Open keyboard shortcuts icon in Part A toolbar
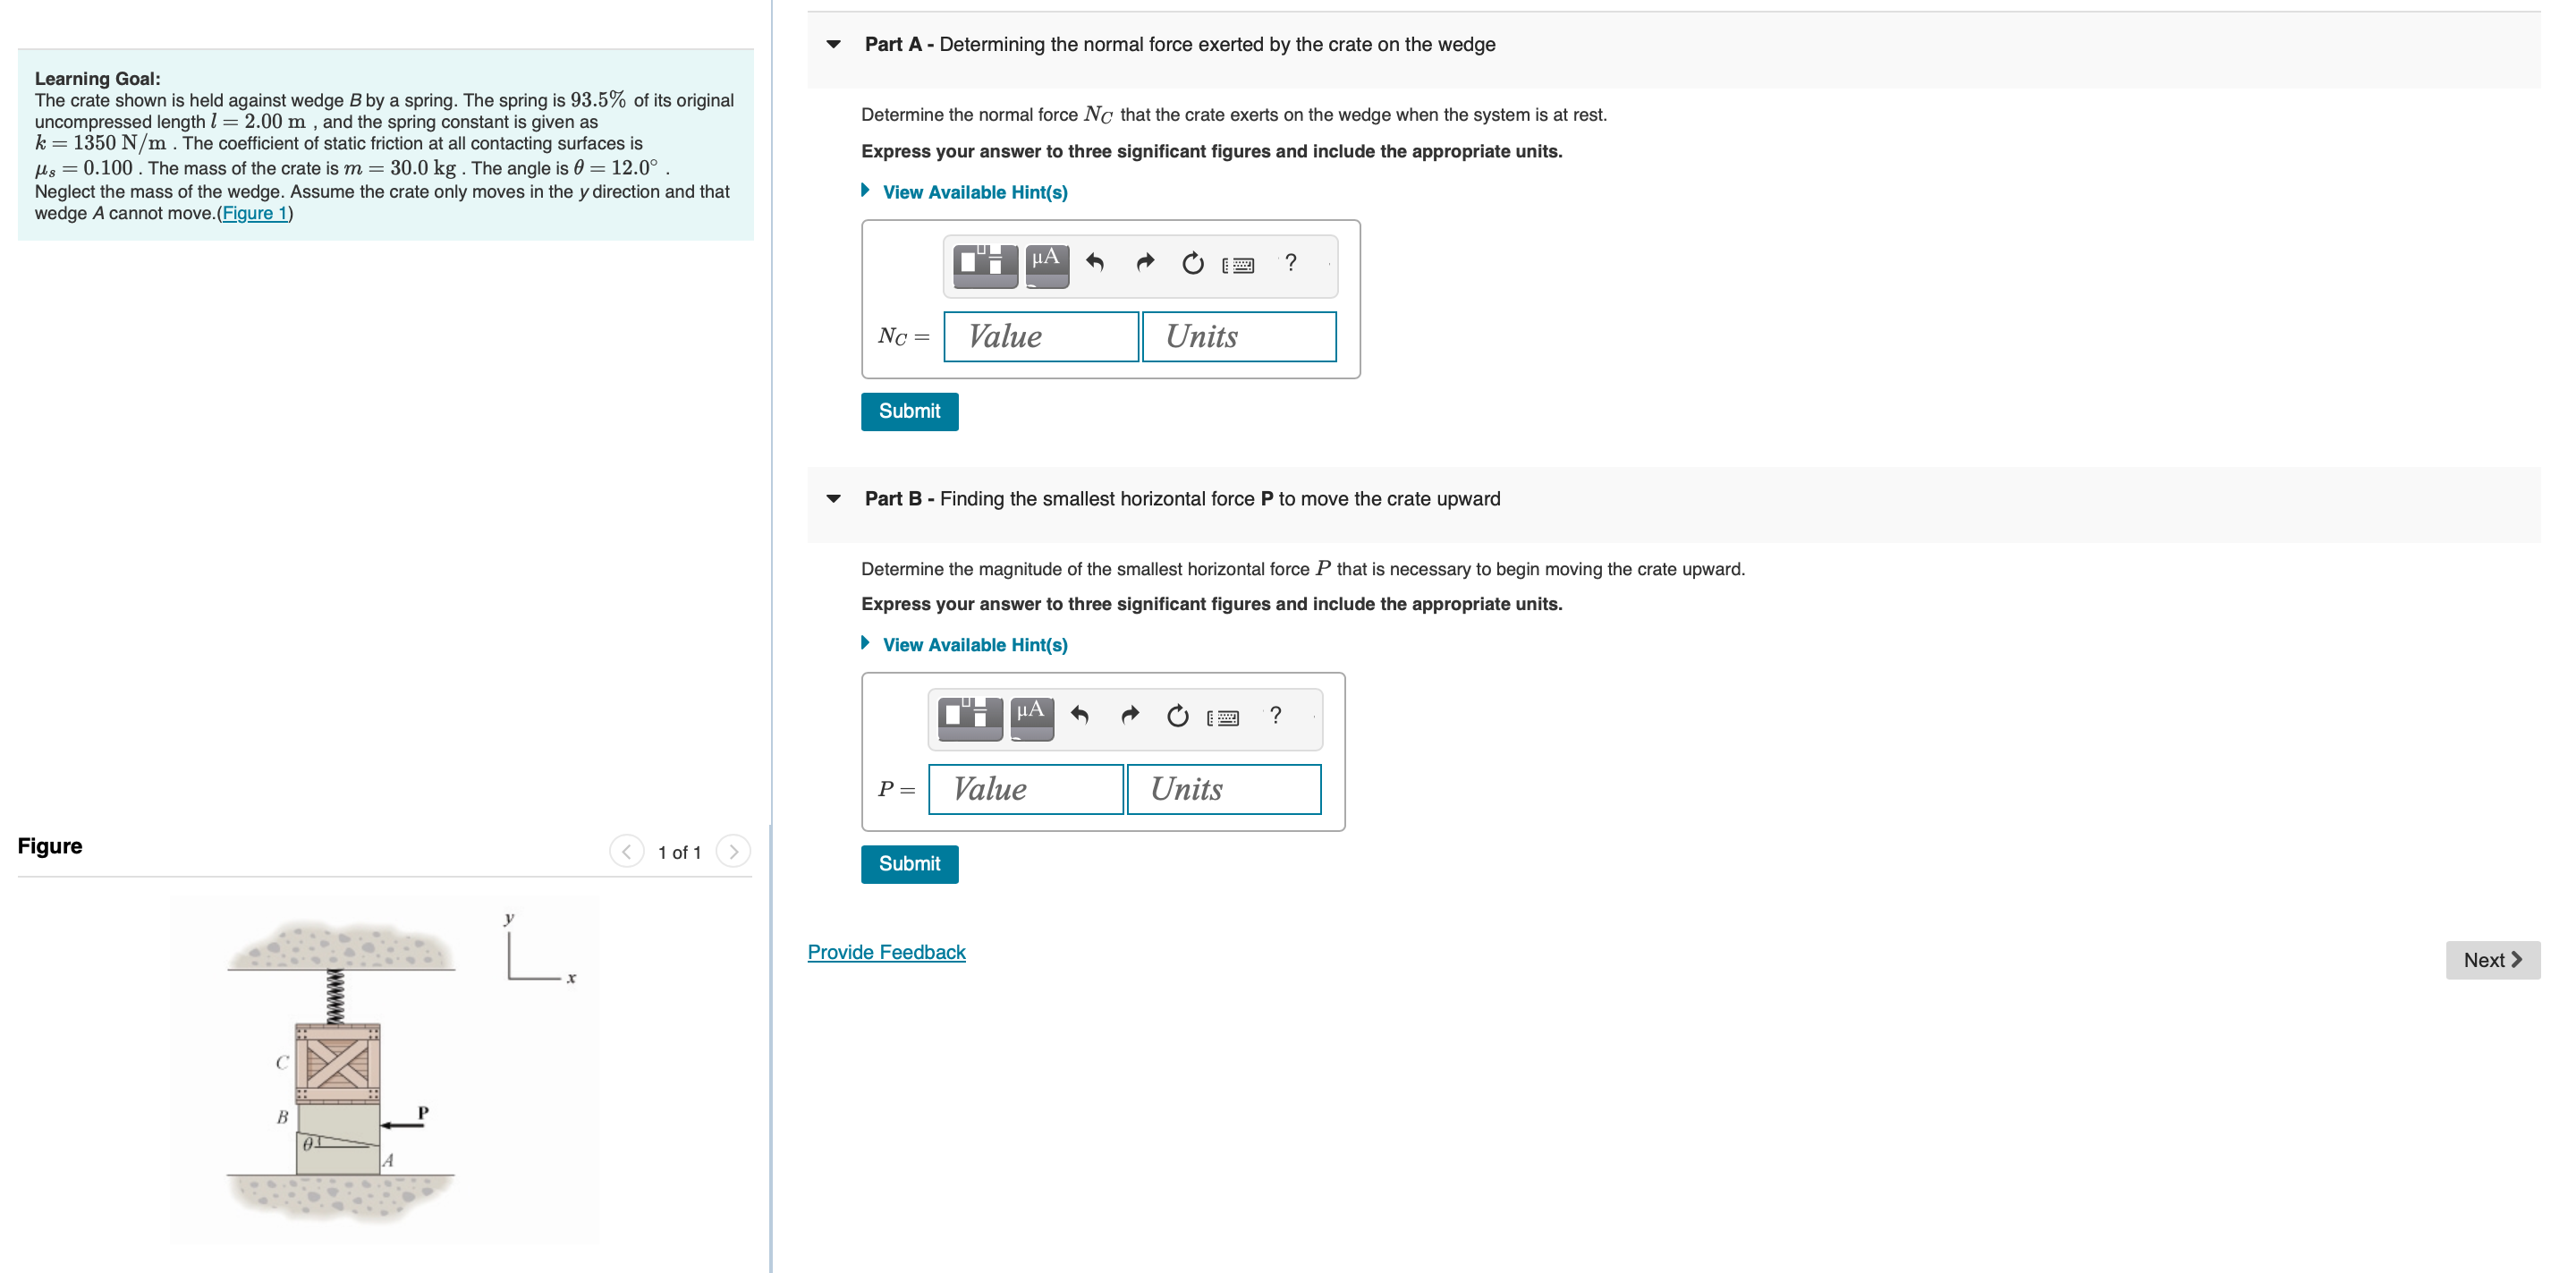The width and height of the screenshot is (2576, 1273). tap(1238, 265)
